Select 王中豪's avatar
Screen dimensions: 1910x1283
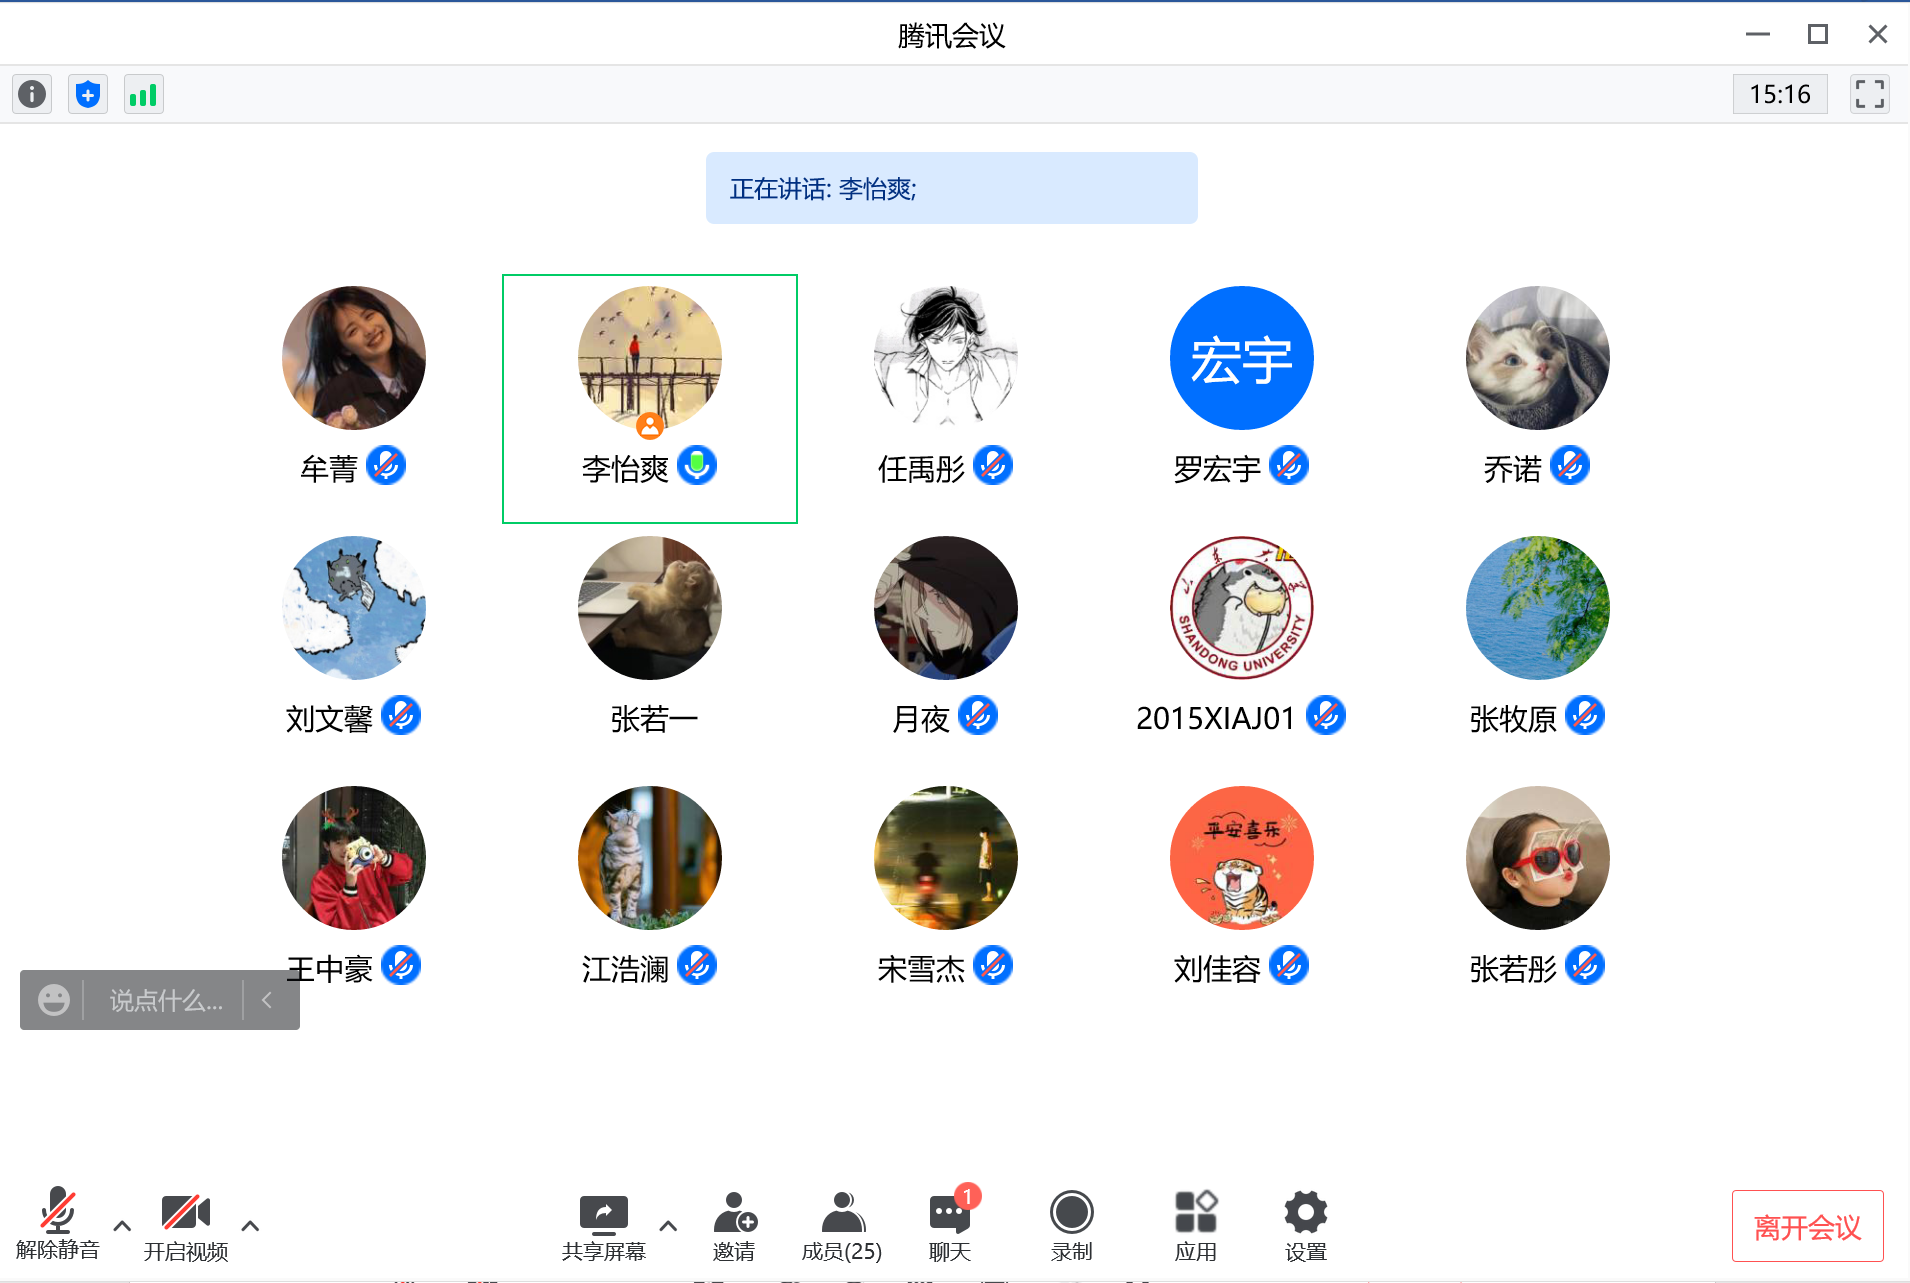(354, 858)
